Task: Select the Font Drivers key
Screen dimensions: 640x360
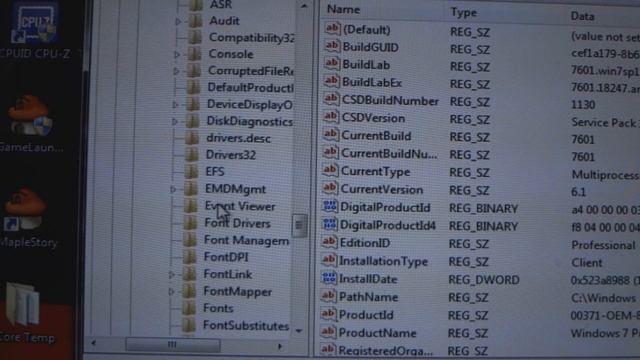Action: coord(238,223)
